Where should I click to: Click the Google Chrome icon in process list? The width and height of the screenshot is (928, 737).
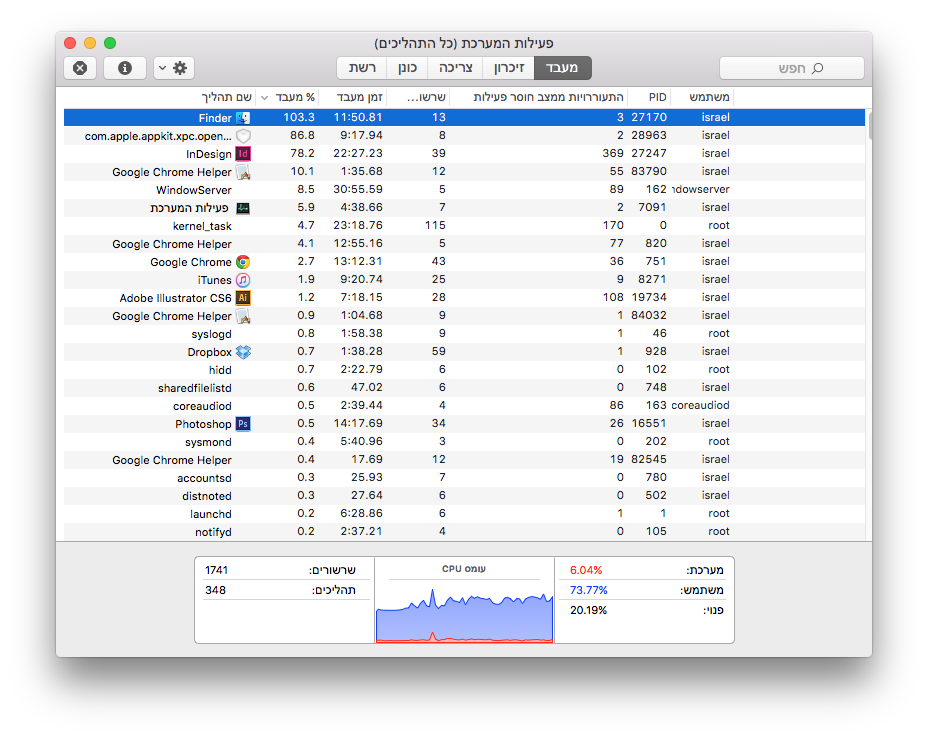pos(243,262)
